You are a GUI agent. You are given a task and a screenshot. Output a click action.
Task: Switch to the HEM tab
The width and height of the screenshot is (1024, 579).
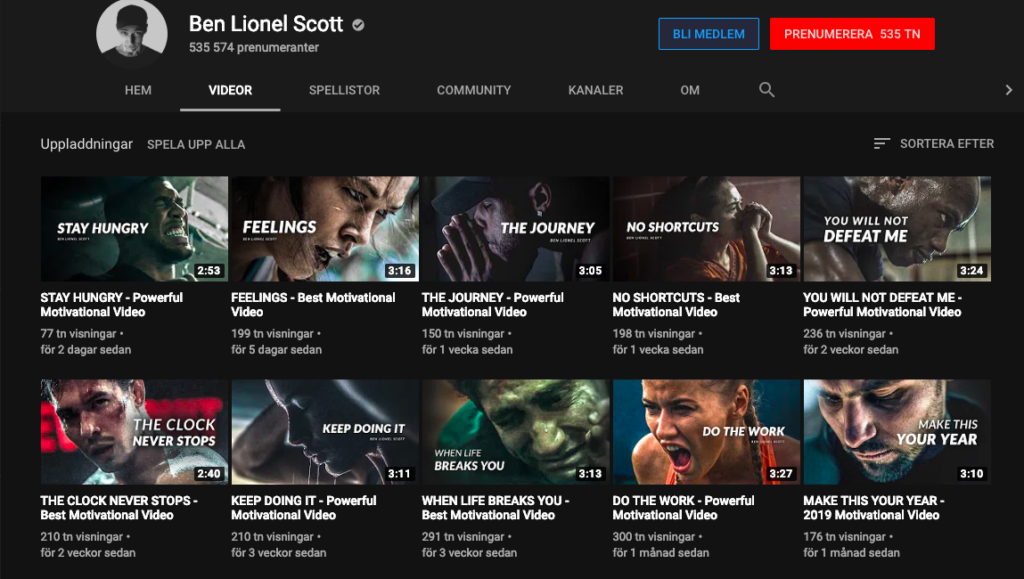[138, 90]
